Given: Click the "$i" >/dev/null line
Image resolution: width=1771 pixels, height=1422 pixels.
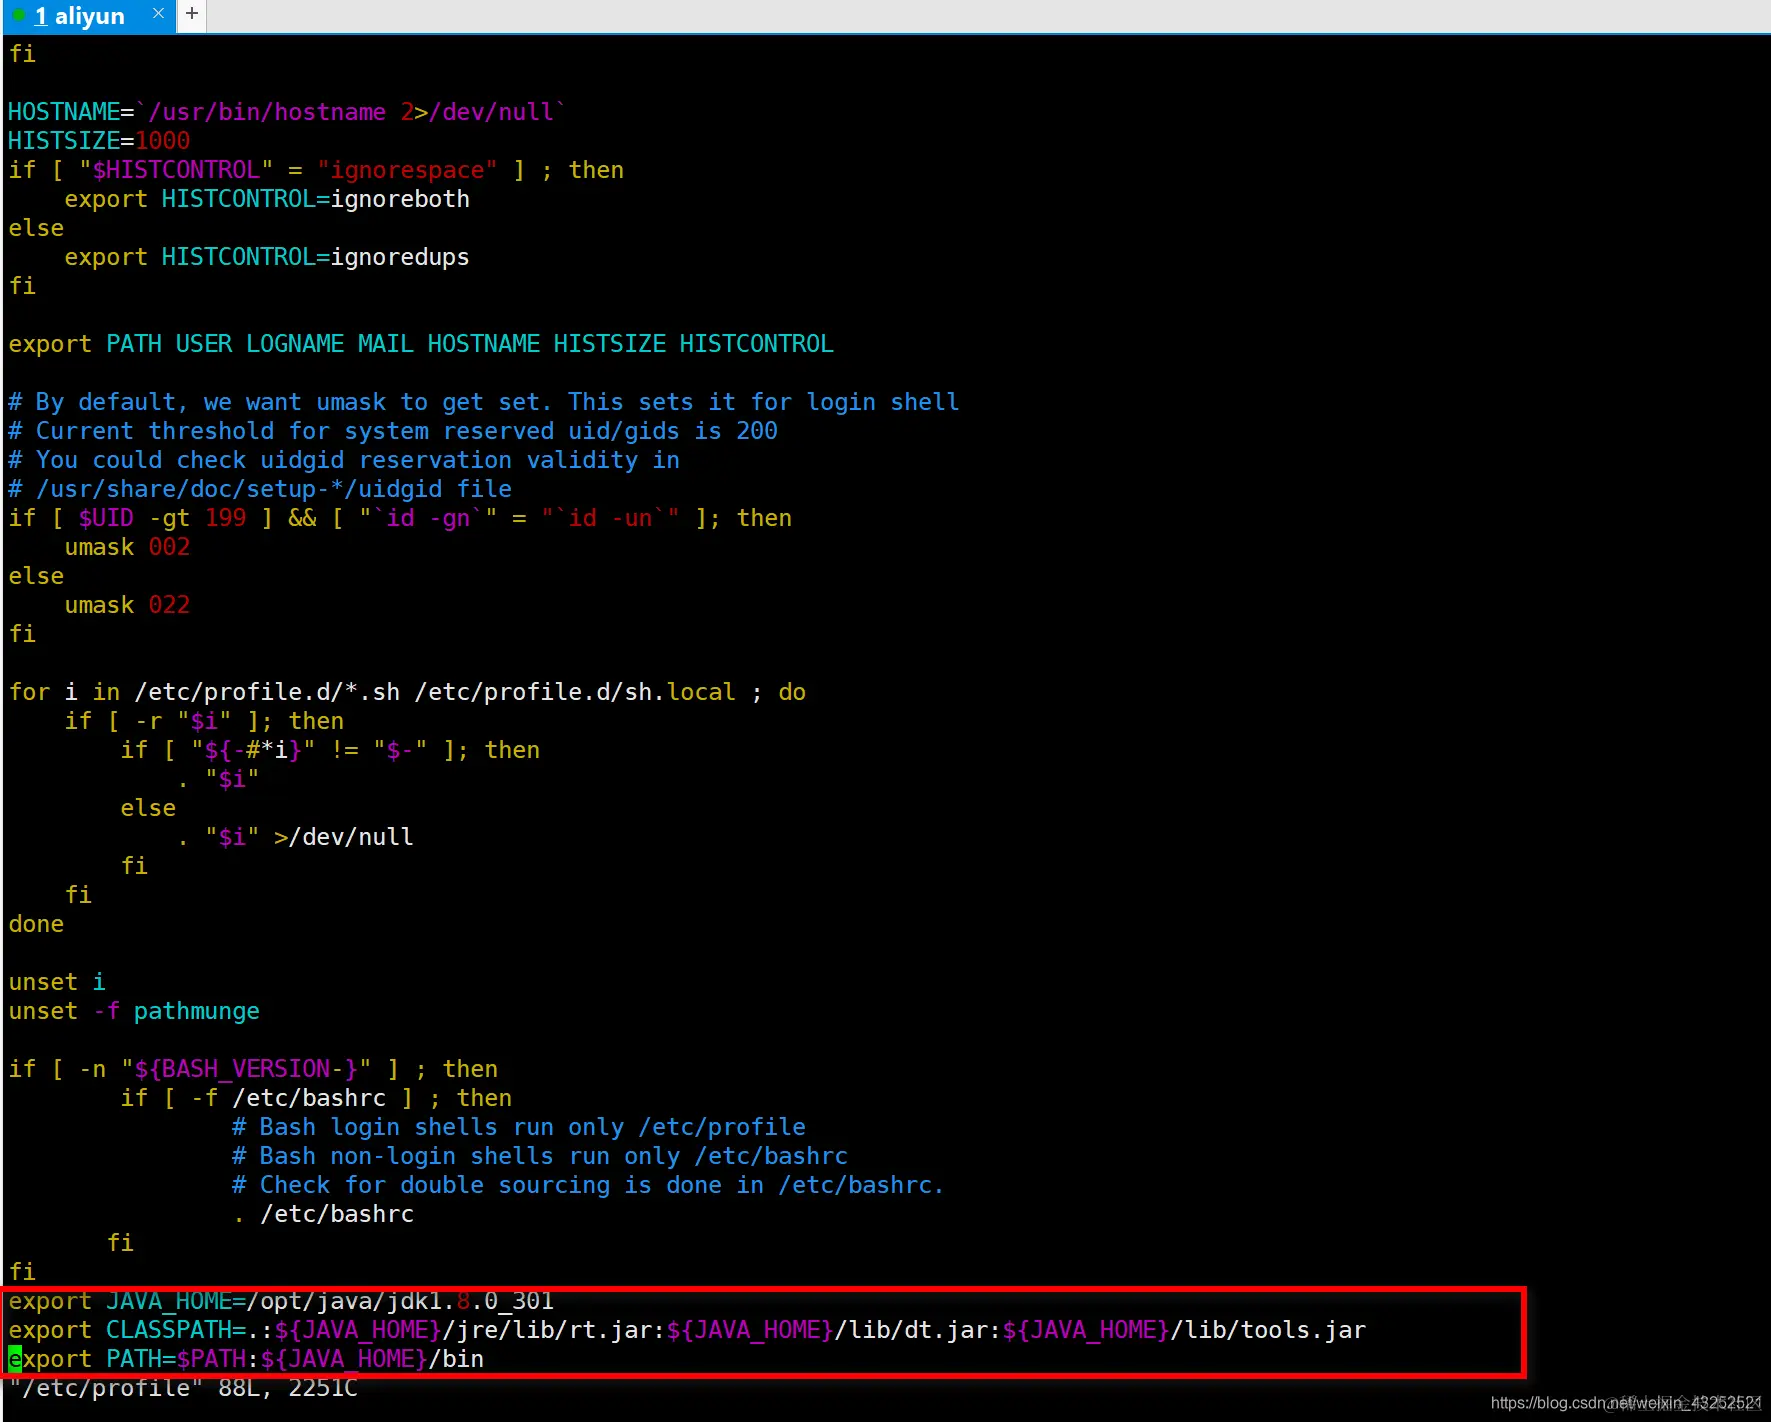Looking at the screenshot, I should pyautogui.click(x=295, y=837).
